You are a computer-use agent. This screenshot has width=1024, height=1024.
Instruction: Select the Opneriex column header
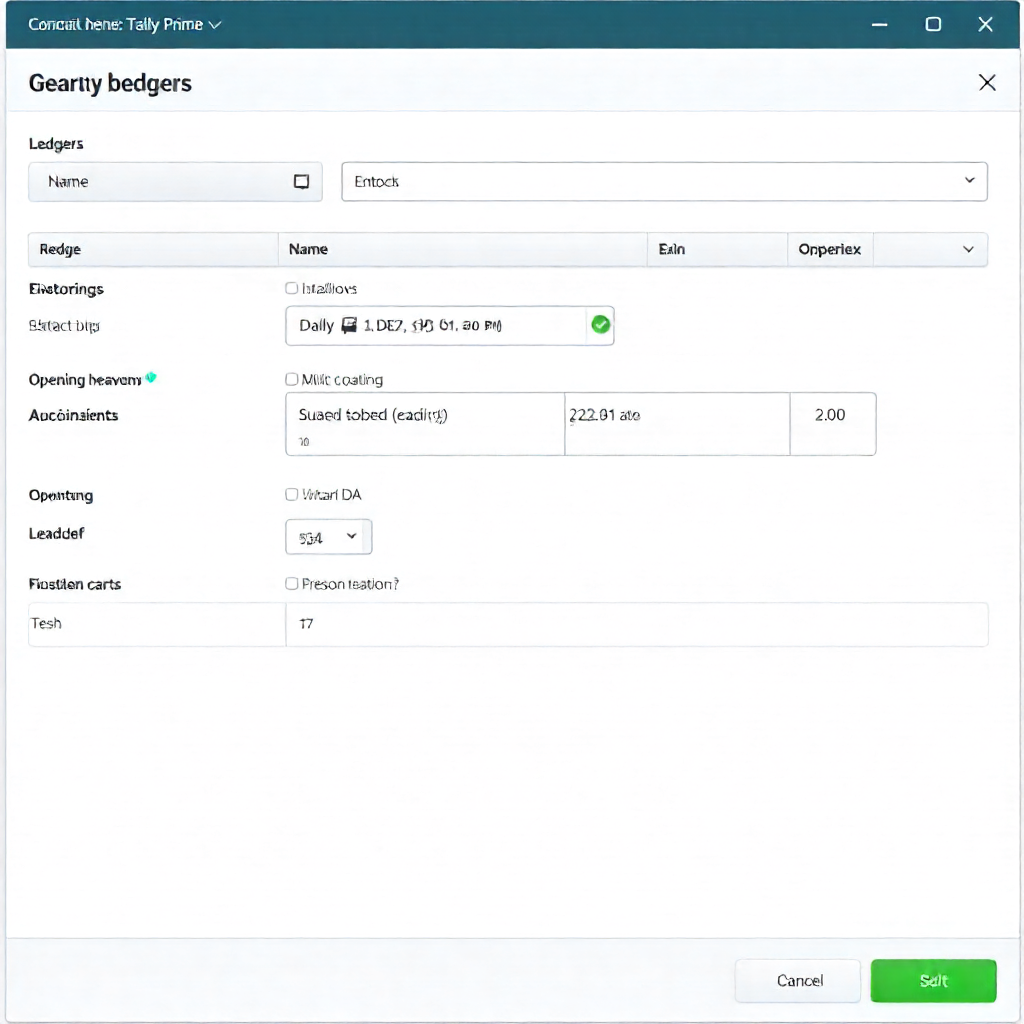[829, 250]
